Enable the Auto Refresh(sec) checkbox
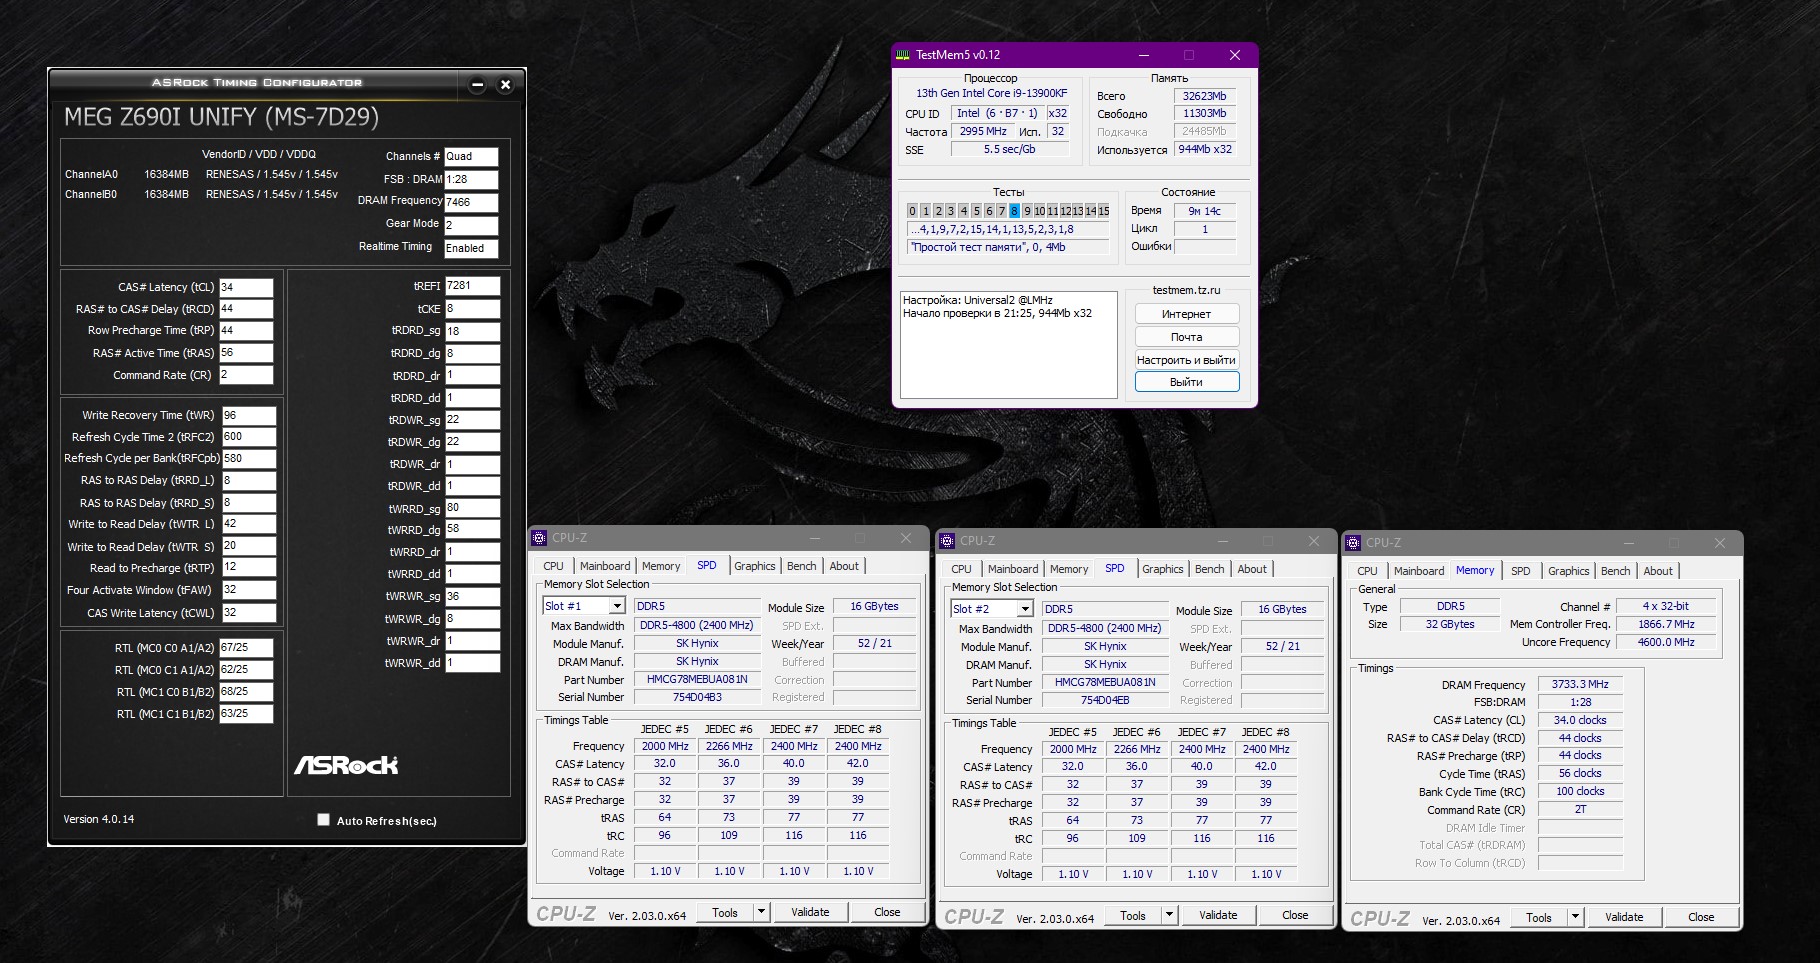Image resolution: width=1820 pixels, height=963 pixels. pos(323,820)
